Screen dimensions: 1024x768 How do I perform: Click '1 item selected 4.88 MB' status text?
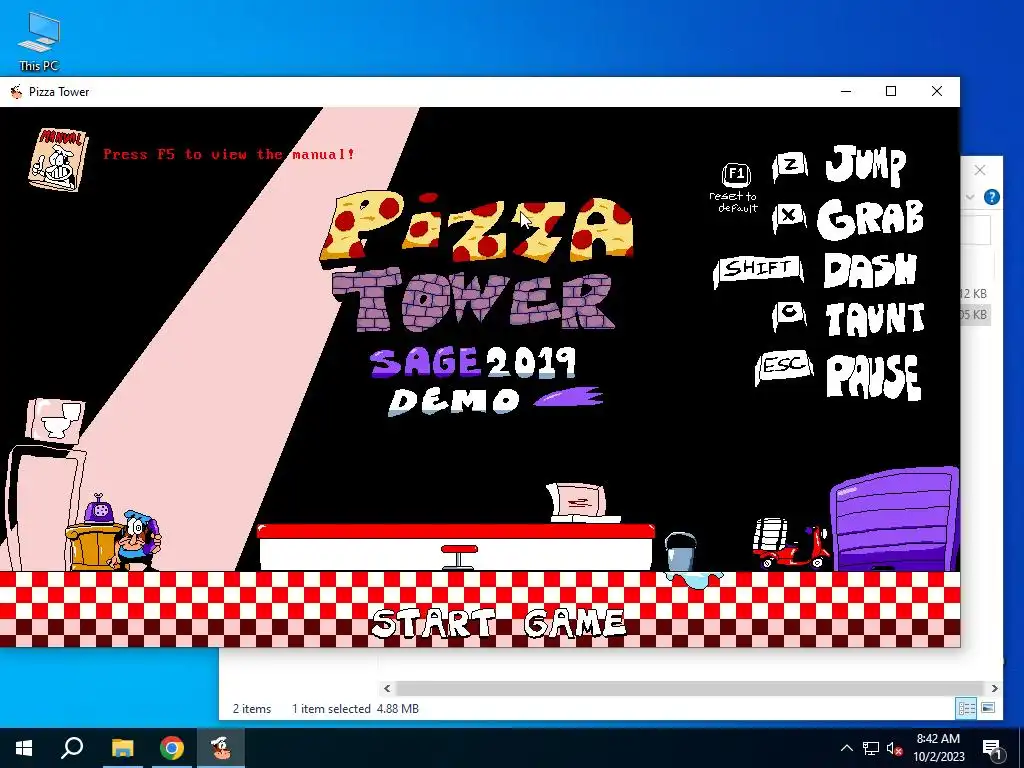[x=355, y=709]
